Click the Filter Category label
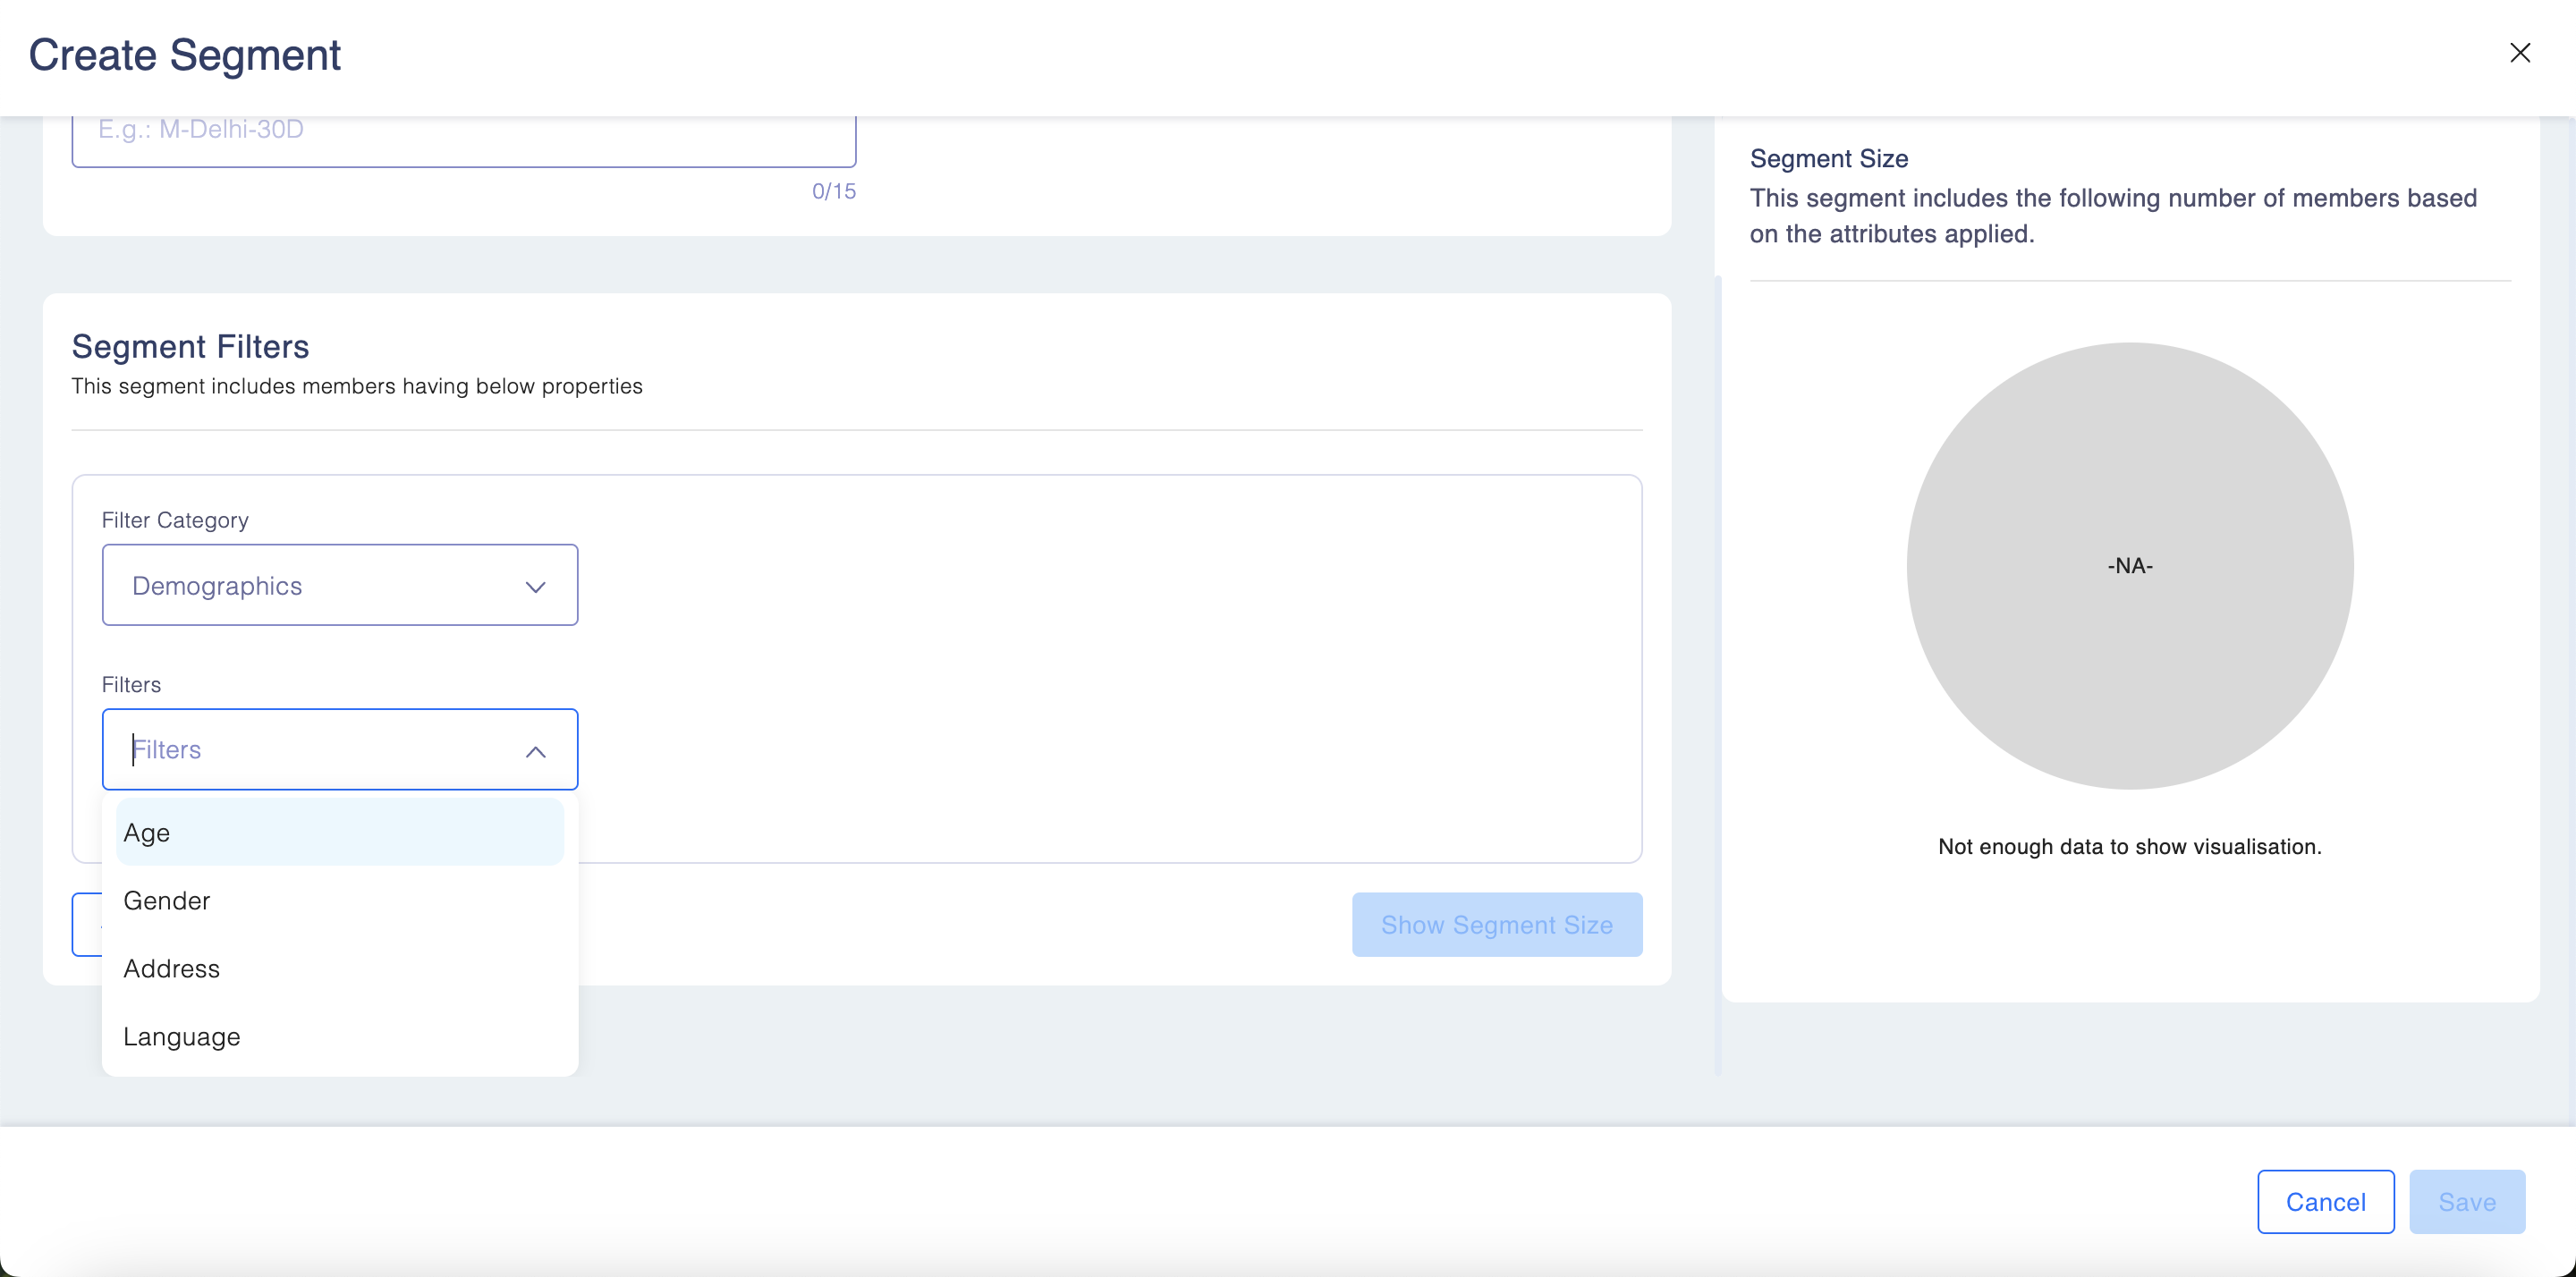Screen dimensions: 2576x1277 tap(175, 520)
